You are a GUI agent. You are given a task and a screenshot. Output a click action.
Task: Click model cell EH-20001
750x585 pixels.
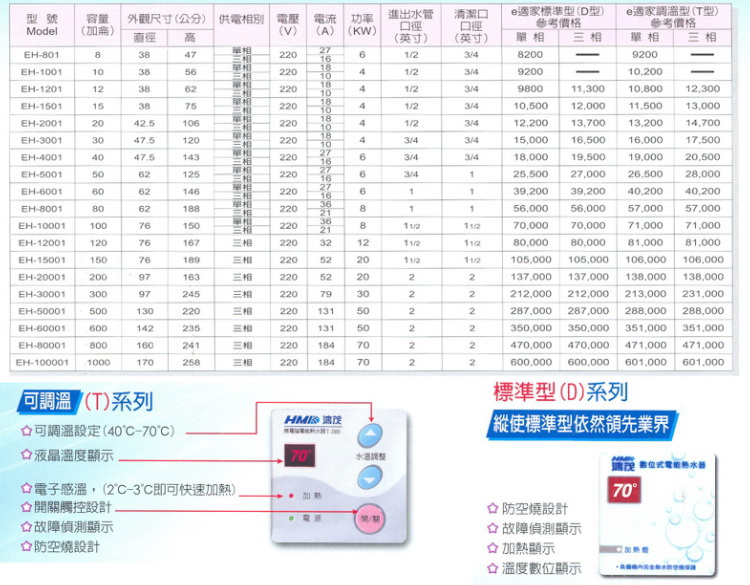(x=42, y=277)
